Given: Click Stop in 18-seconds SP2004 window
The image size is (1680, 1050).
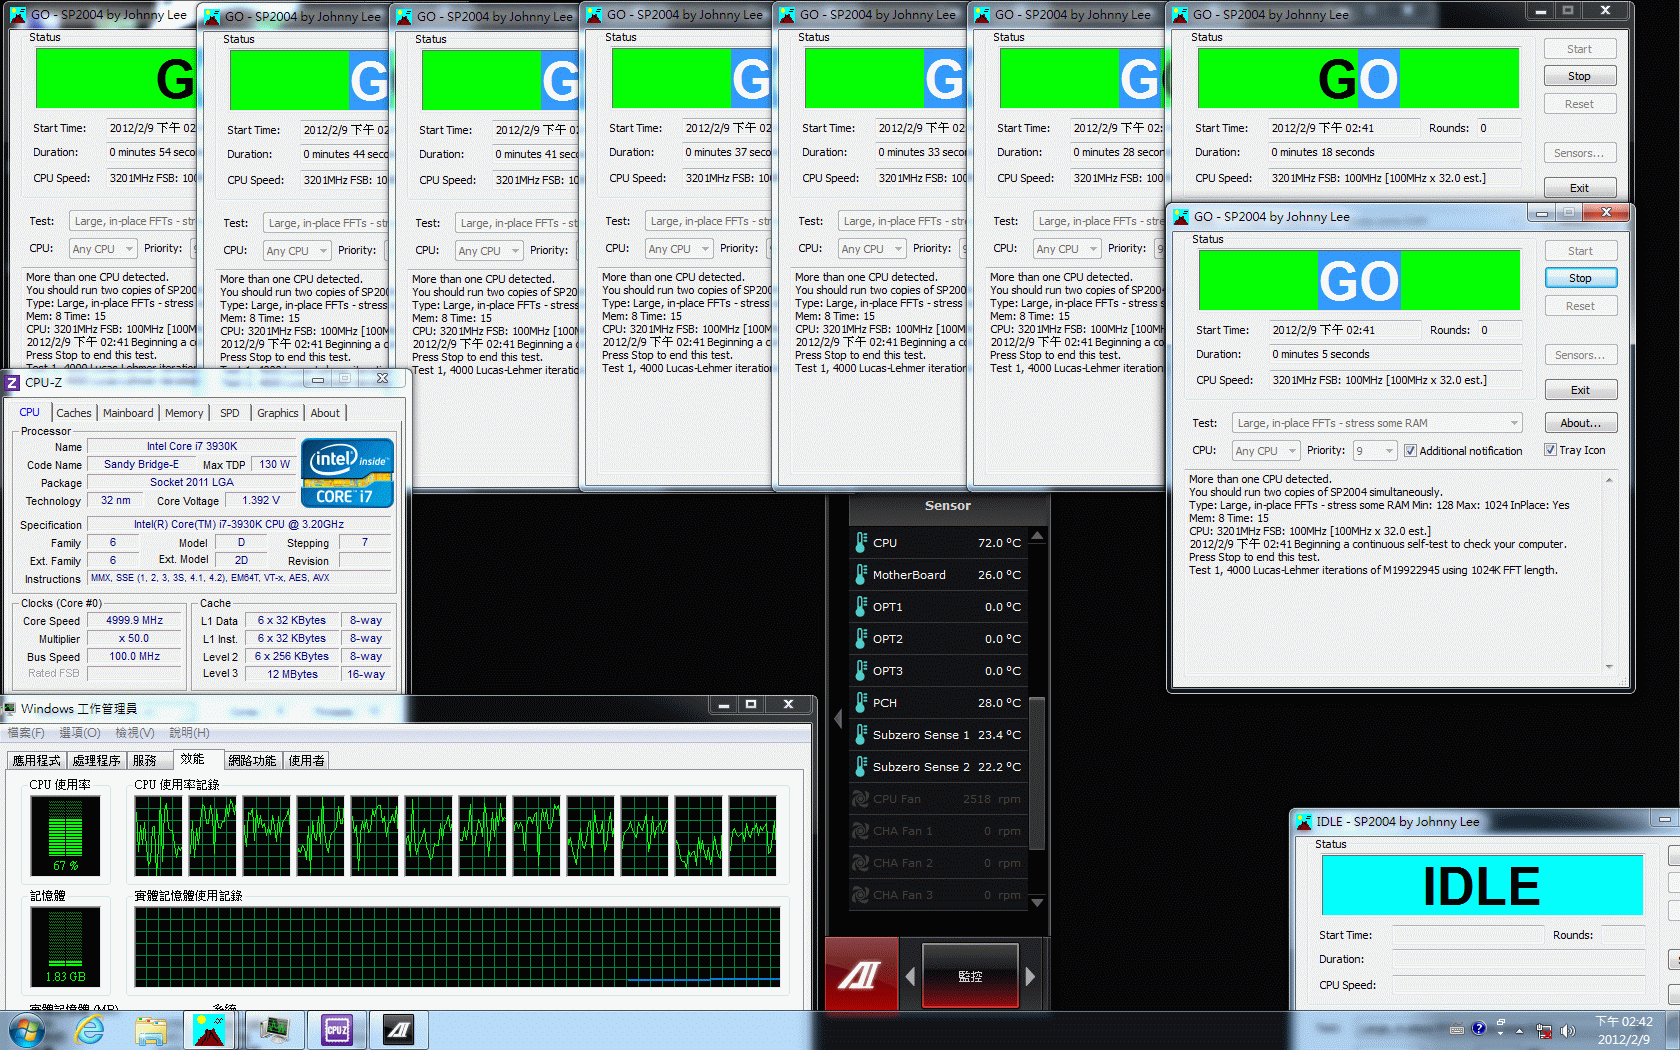Looking at the screenshot, I should [1579, 76].
